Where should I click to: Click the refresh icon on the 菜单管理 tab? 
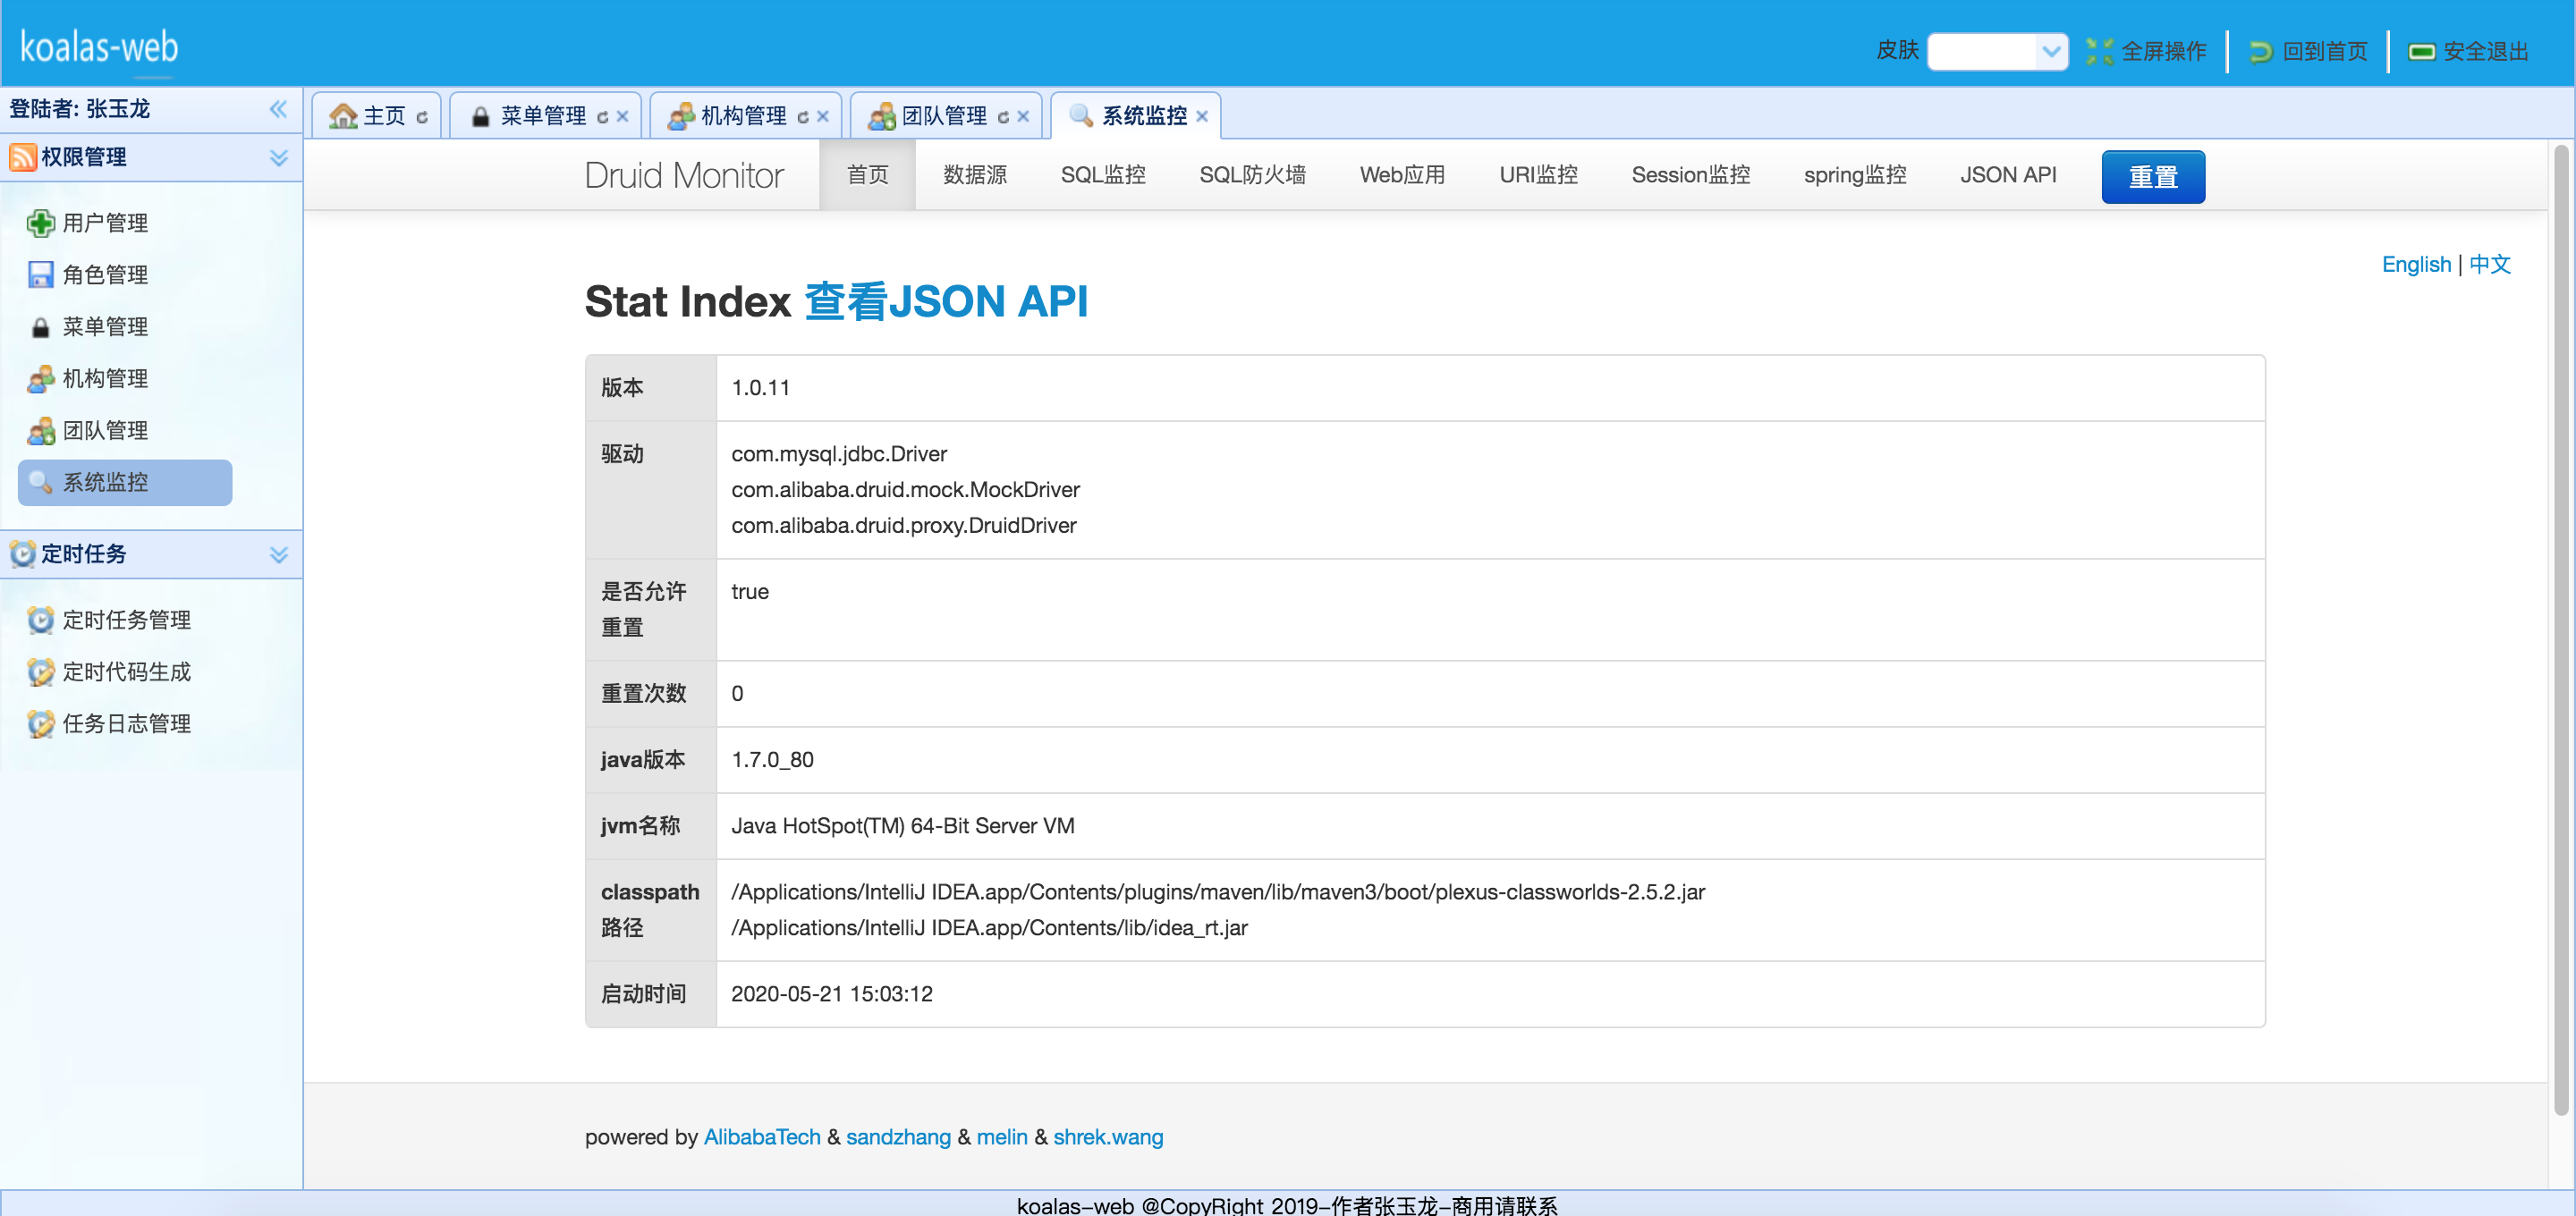point(602,117)
